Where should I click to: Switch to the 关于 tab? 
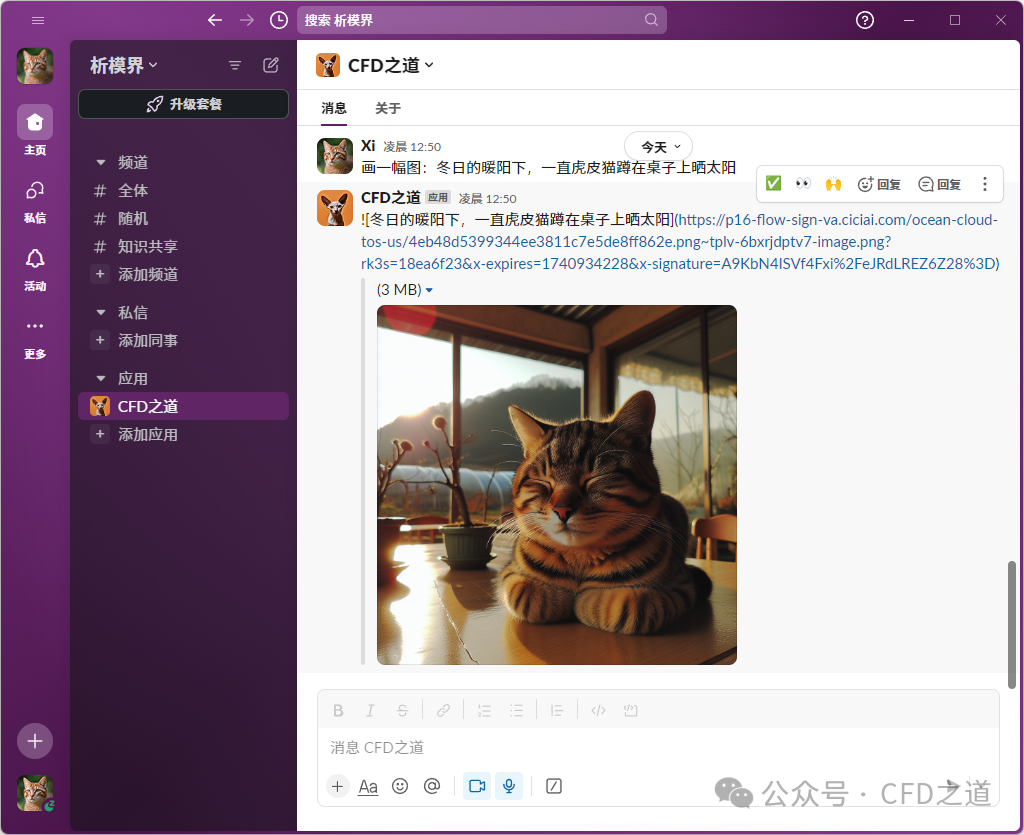(x=388, y=108)
